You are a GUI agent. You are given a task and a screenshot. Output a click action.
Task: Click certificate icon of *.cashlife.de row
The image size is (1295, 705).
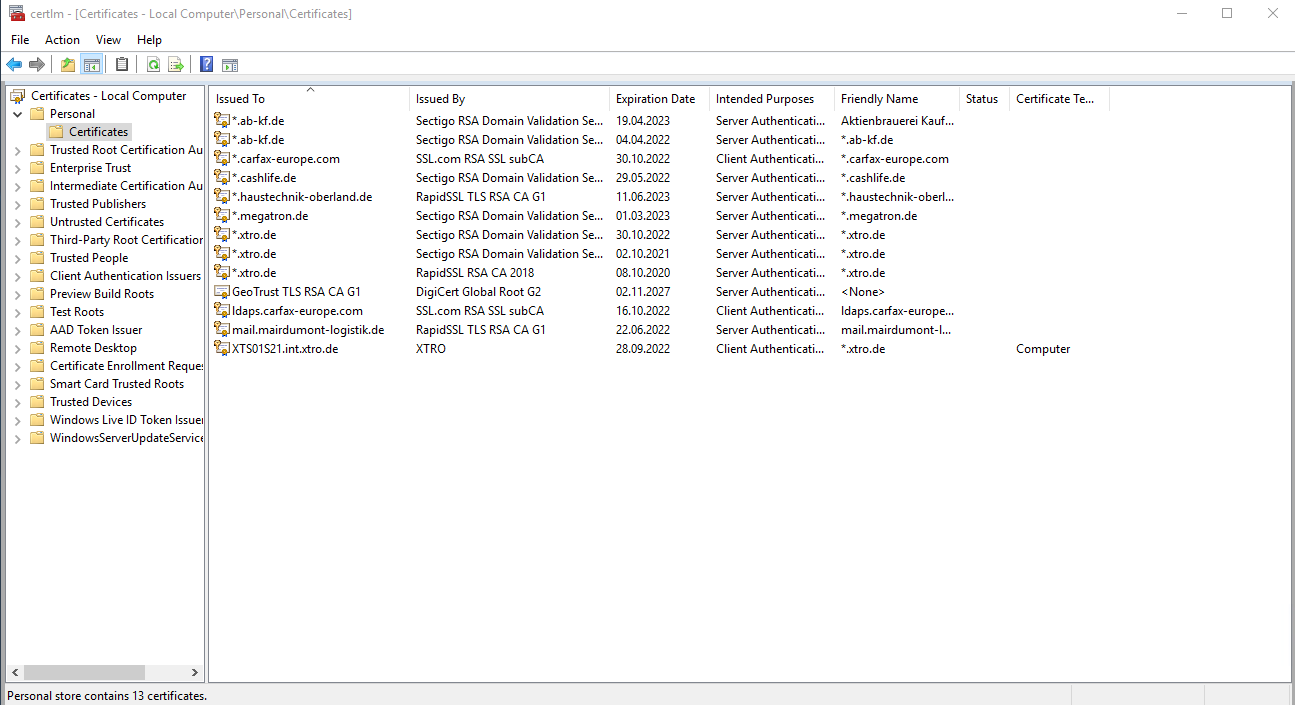pyautogui.click(x=222, y=177)
